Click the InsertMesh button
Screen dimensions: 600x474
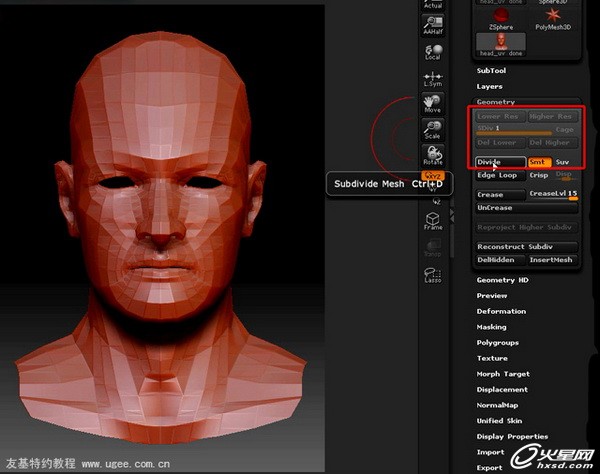click(x=553, y=260)
